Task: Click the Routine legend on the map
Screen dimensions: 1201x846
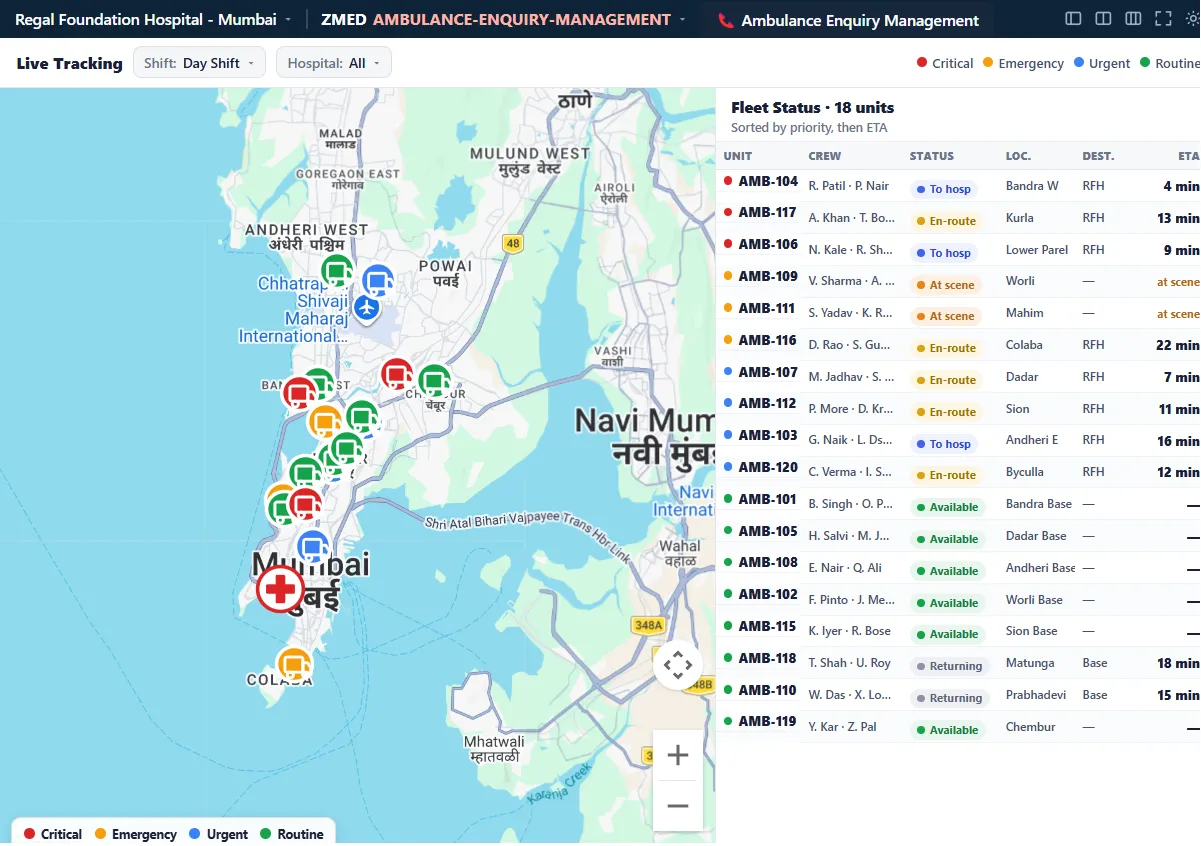Action: [291, 834]
